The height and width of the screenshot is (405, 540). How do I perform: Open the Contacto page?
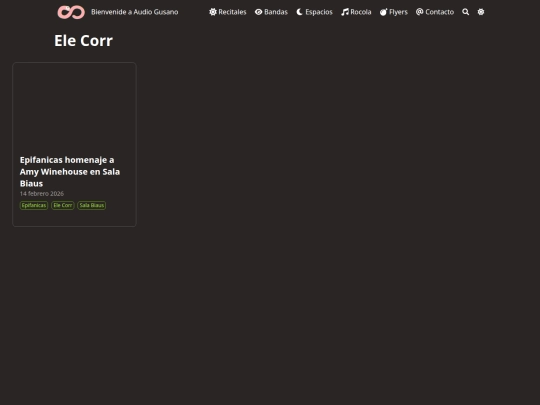pos(435,12)
